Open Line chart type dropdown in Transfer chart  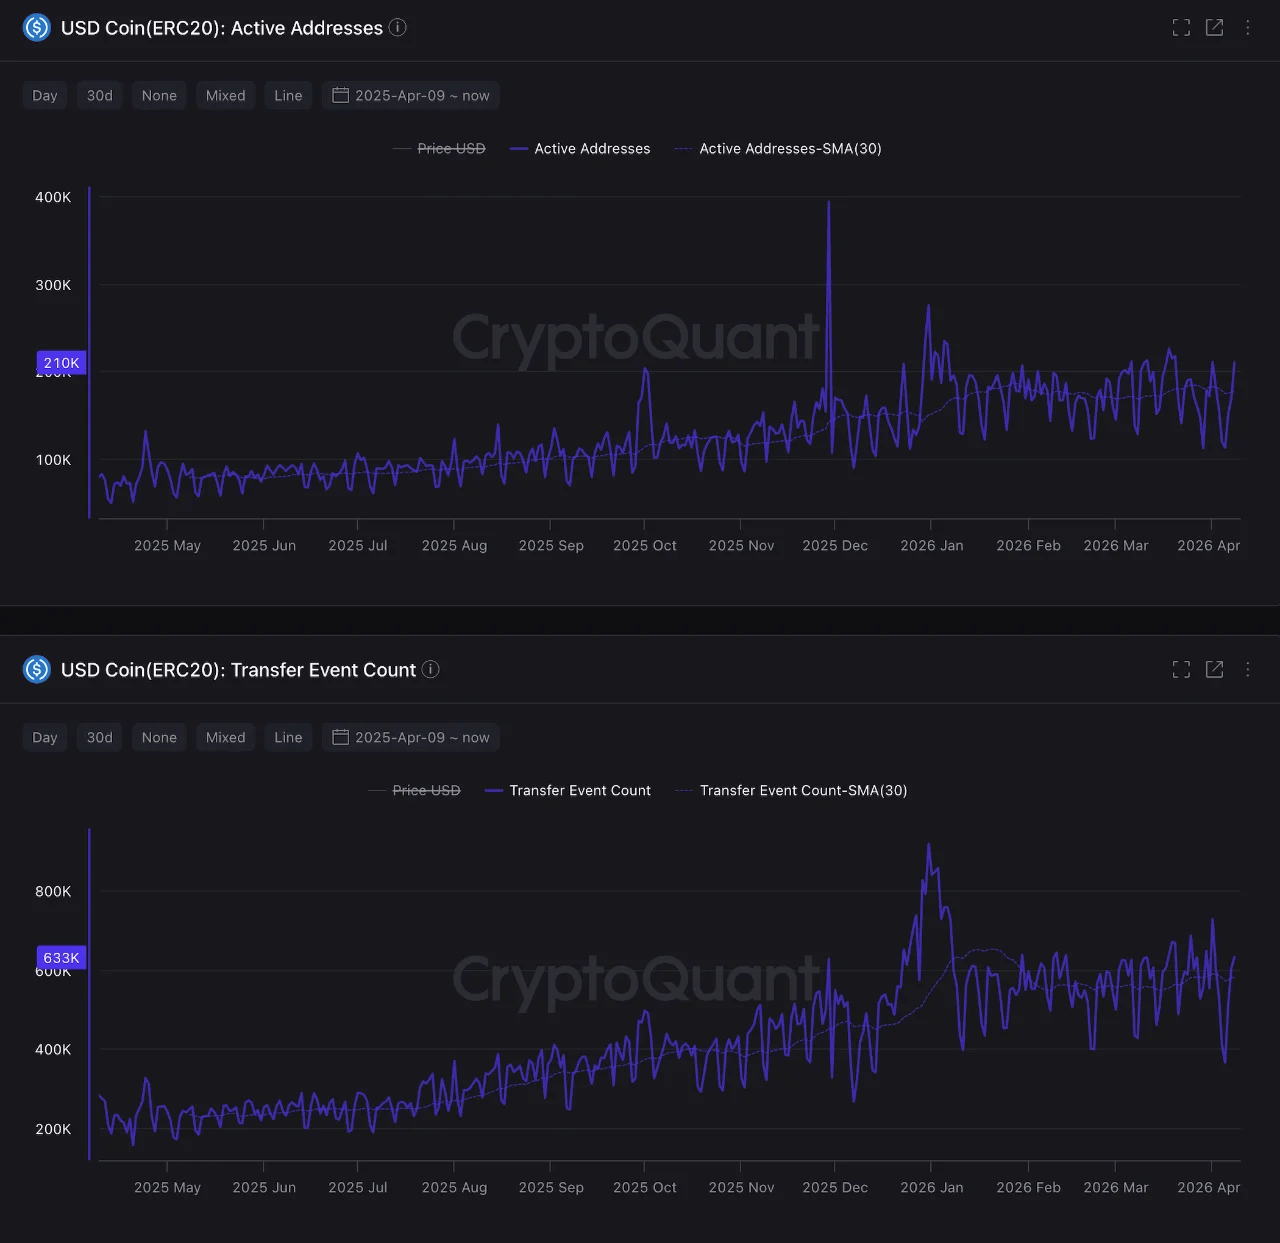pyautogui.click(x=288, y=738)
